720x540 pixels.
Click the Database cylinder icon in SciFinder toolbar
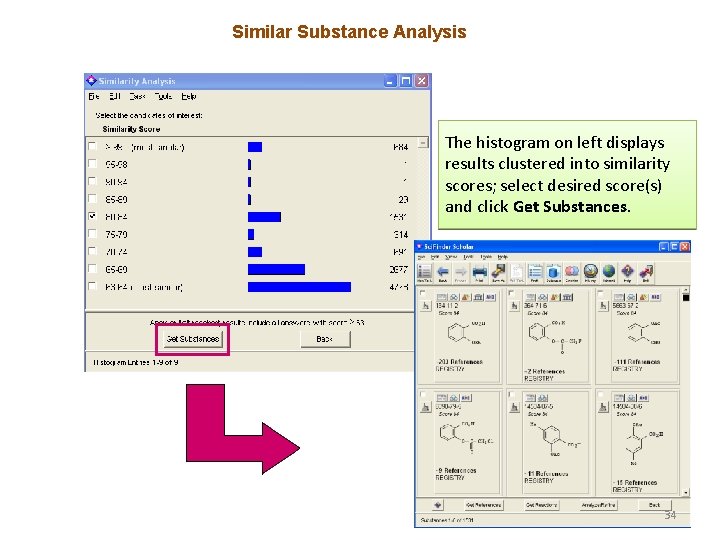coord(553,272)
